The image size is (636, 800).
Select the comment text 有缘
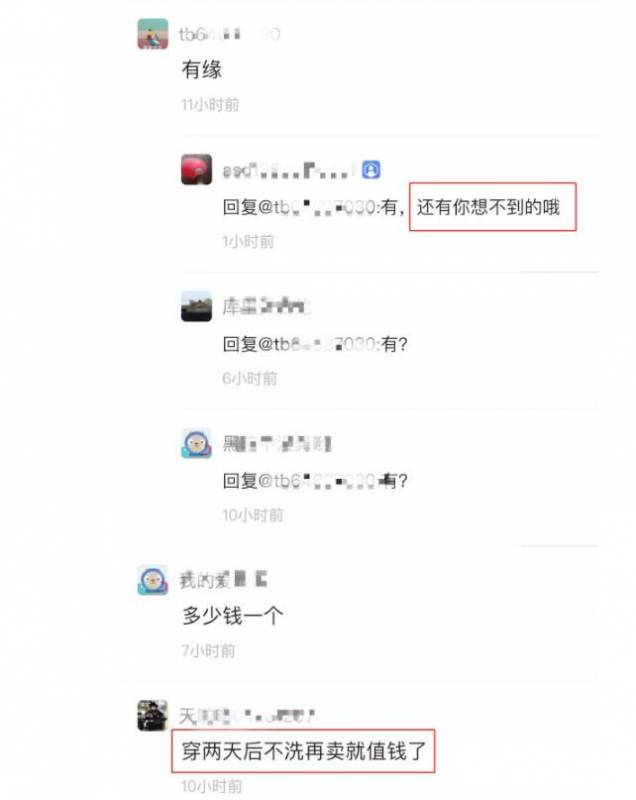(202, 69)
